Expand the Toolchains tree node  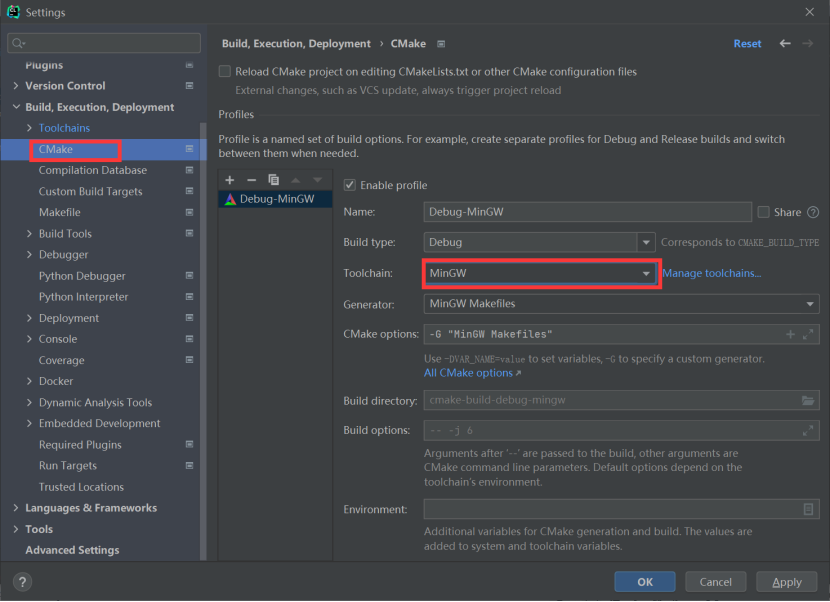(x=29, y=128)
